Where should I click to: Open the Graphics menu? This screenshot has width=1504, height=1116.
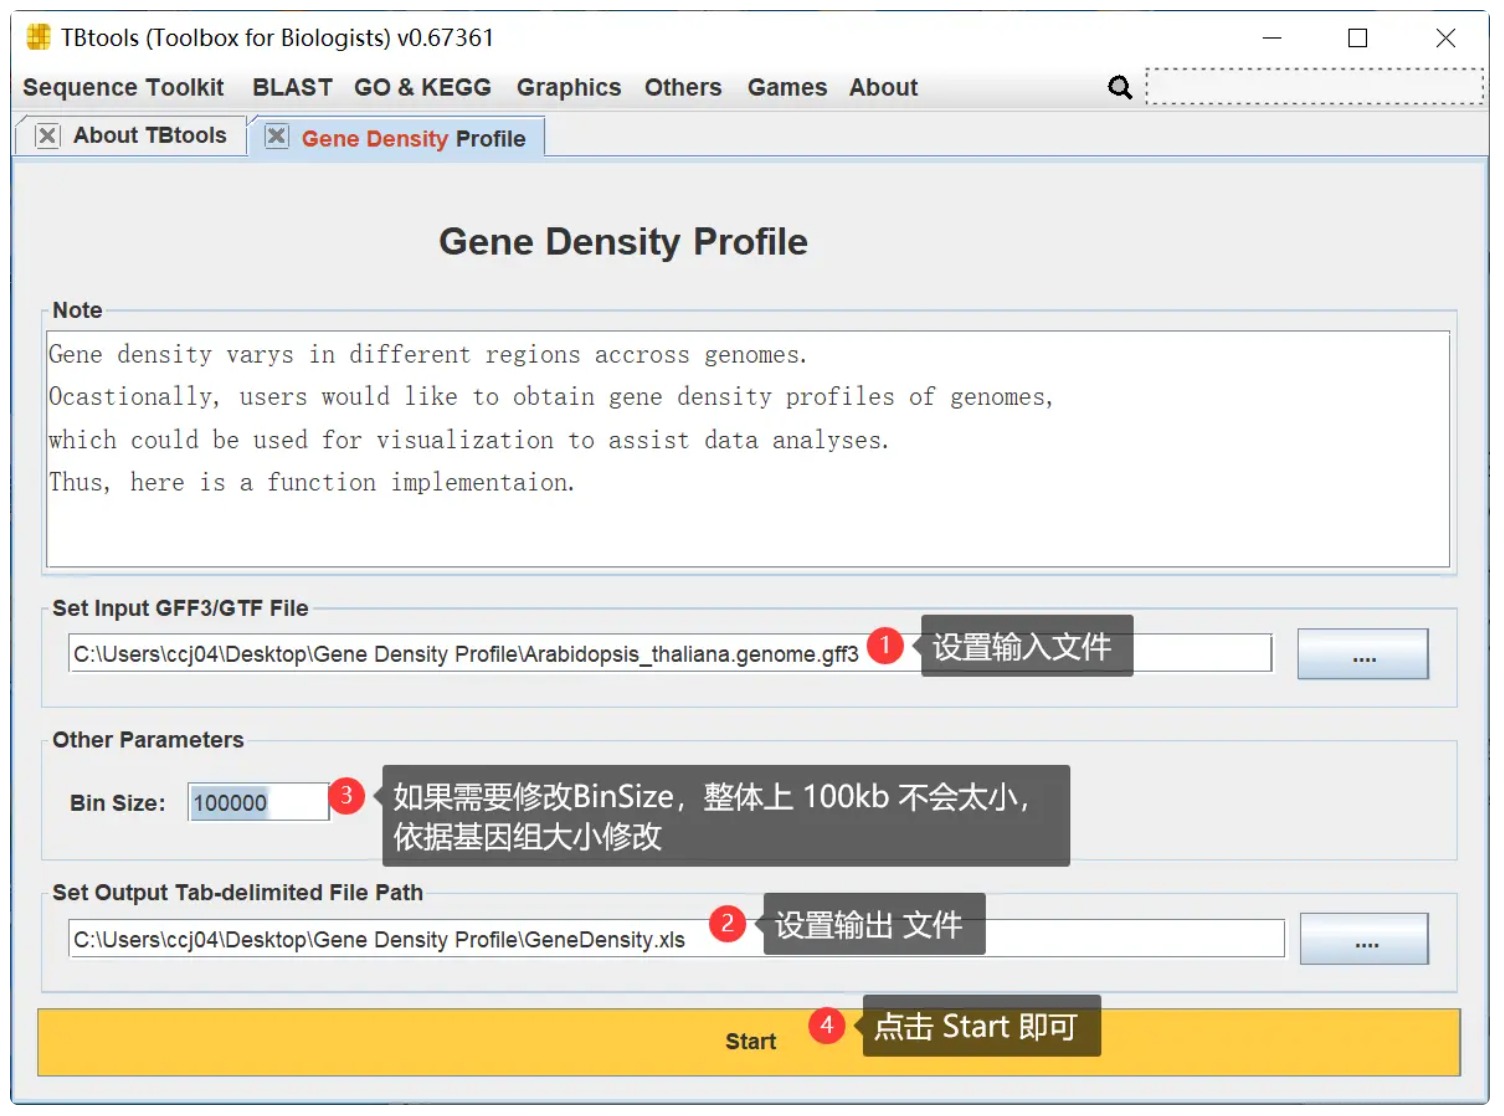tap(568, 88)
